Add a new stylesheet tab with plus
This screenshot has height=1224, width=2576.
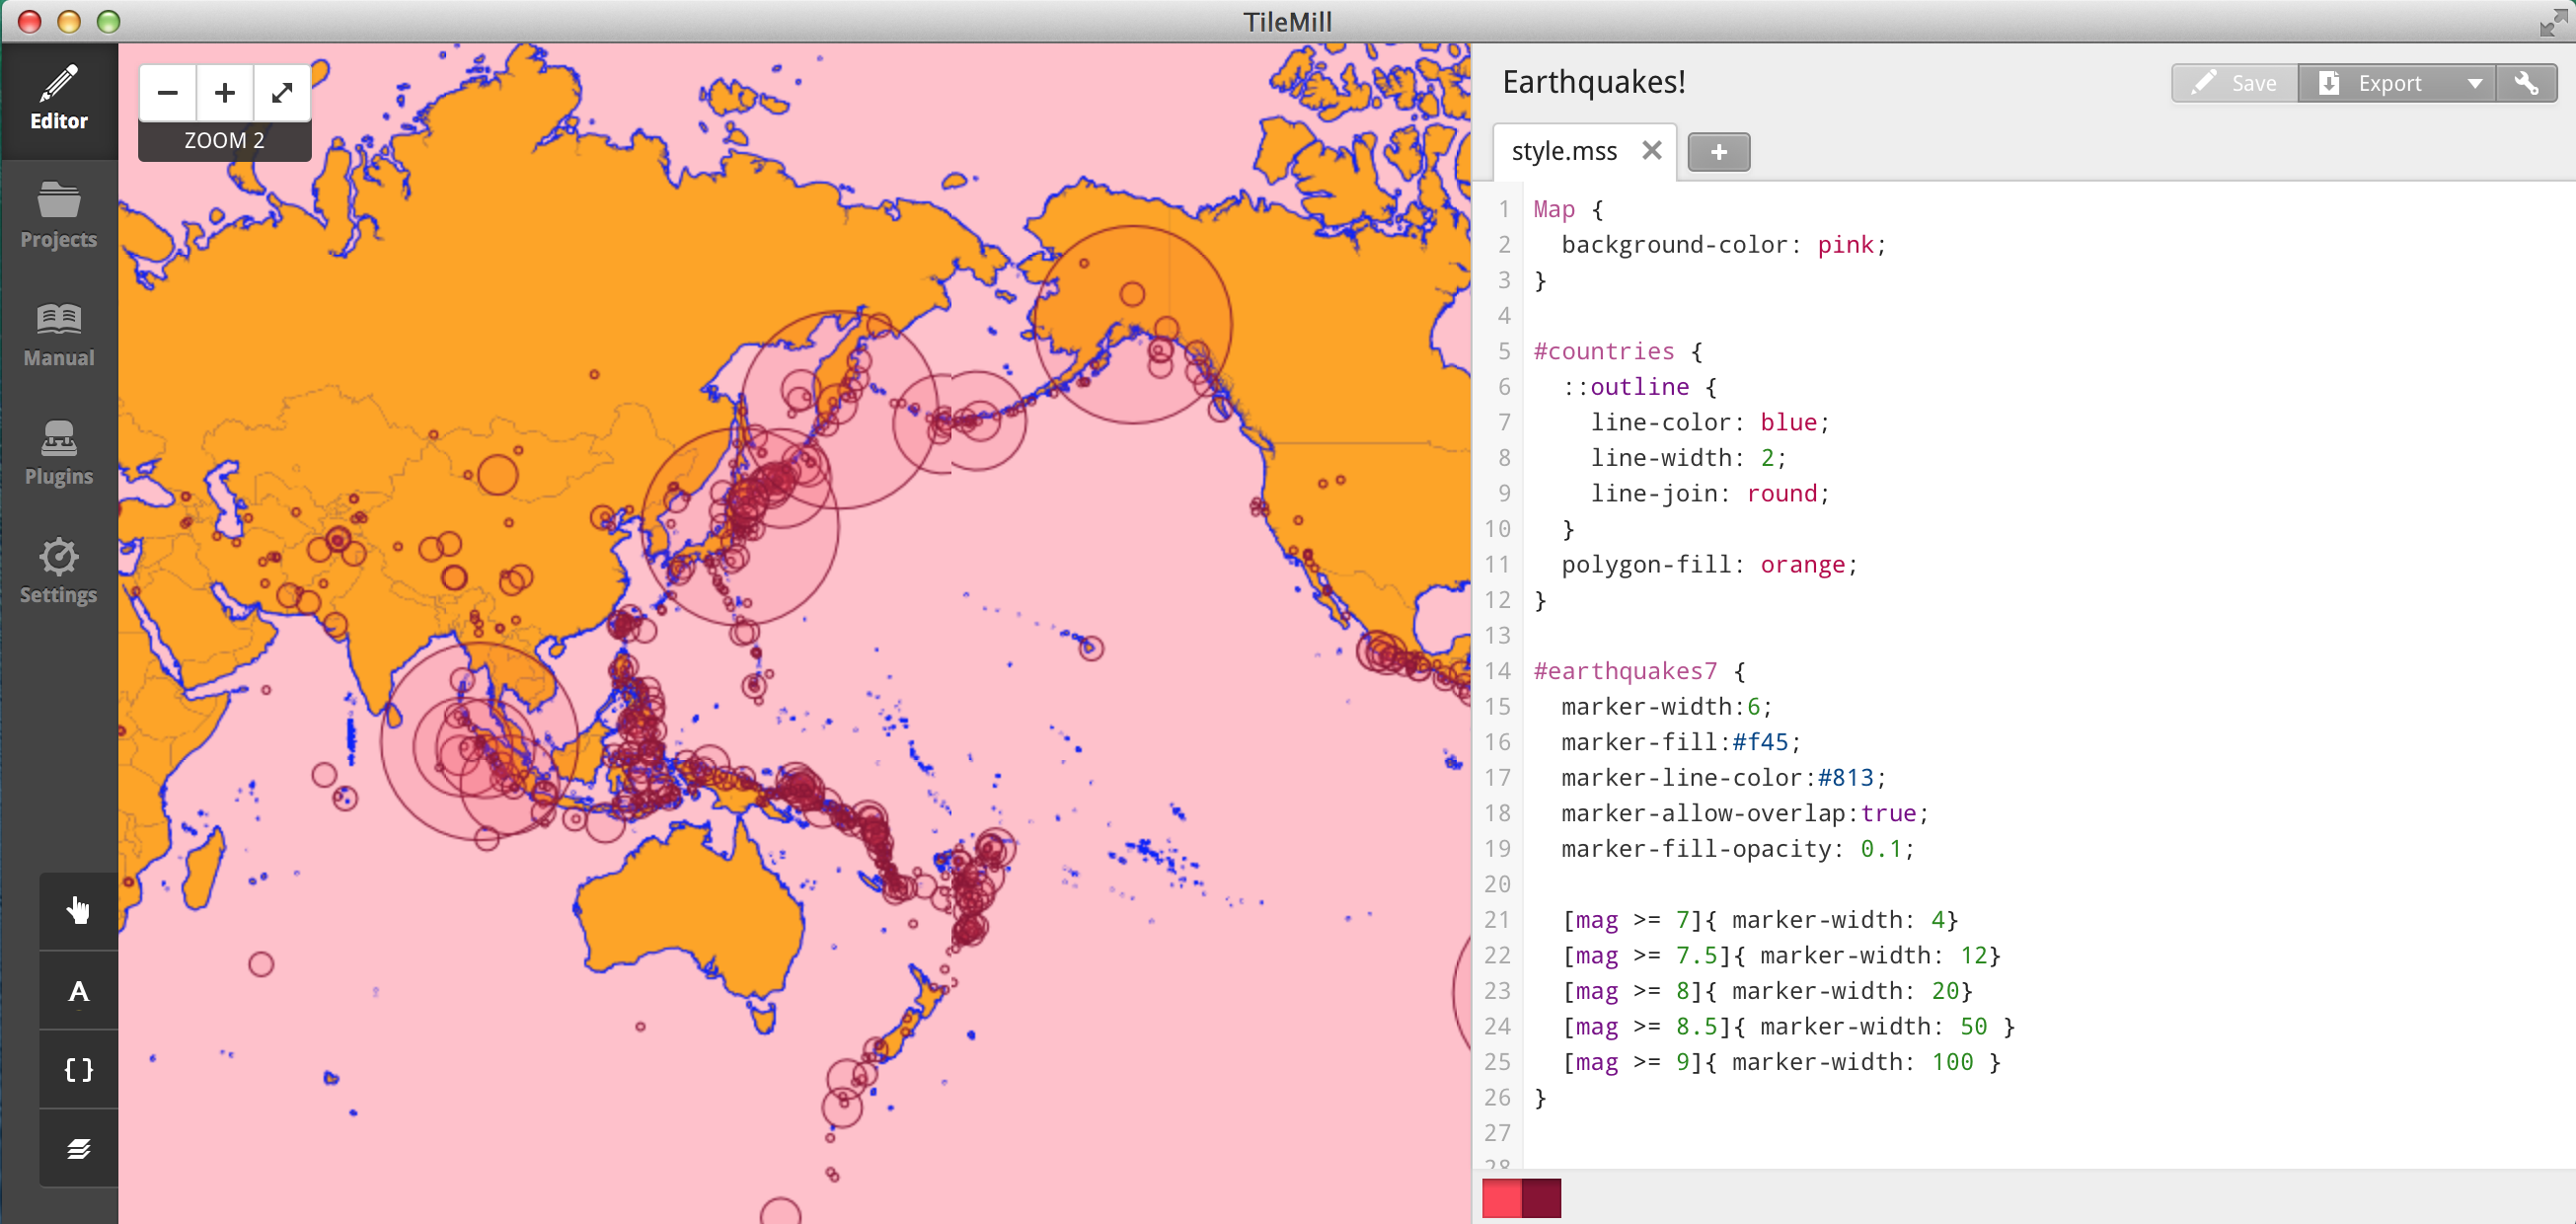tap(1718, 152)
